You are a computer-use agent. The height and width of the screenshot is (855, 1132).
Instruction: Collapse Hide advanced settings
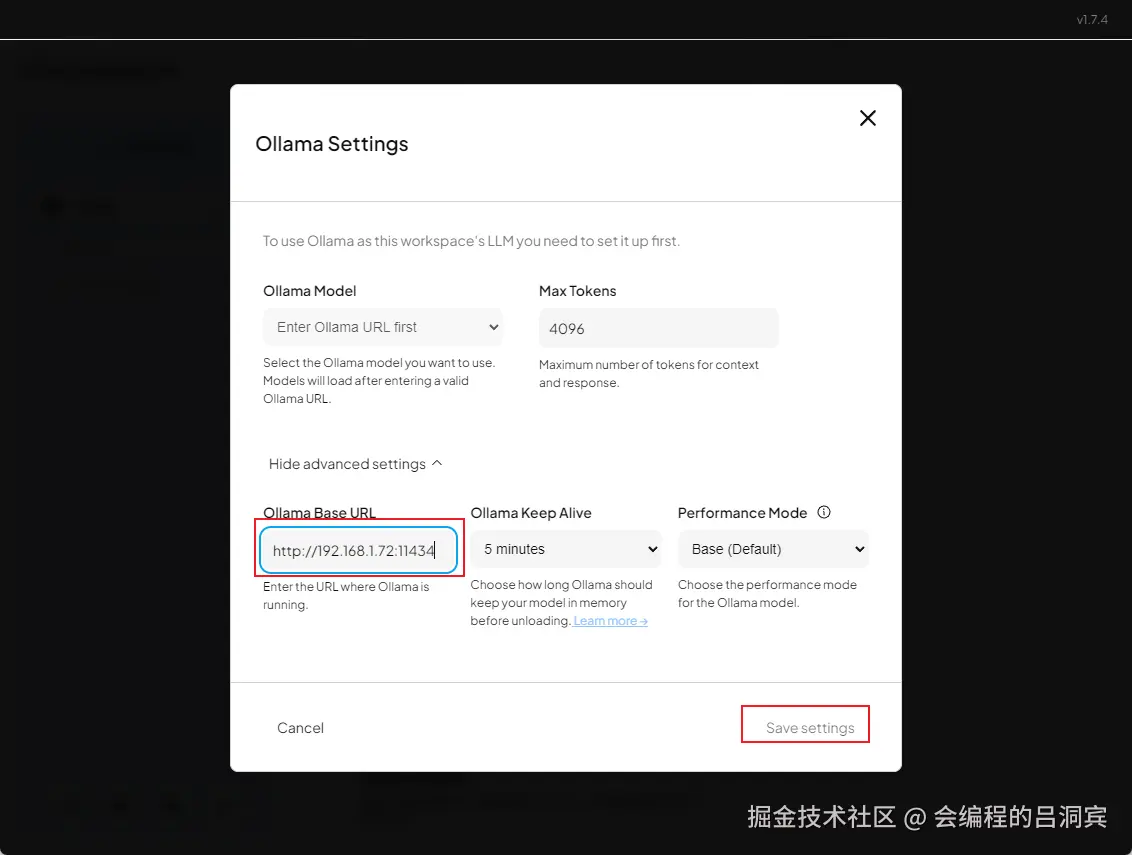click(x=355, y=464)
